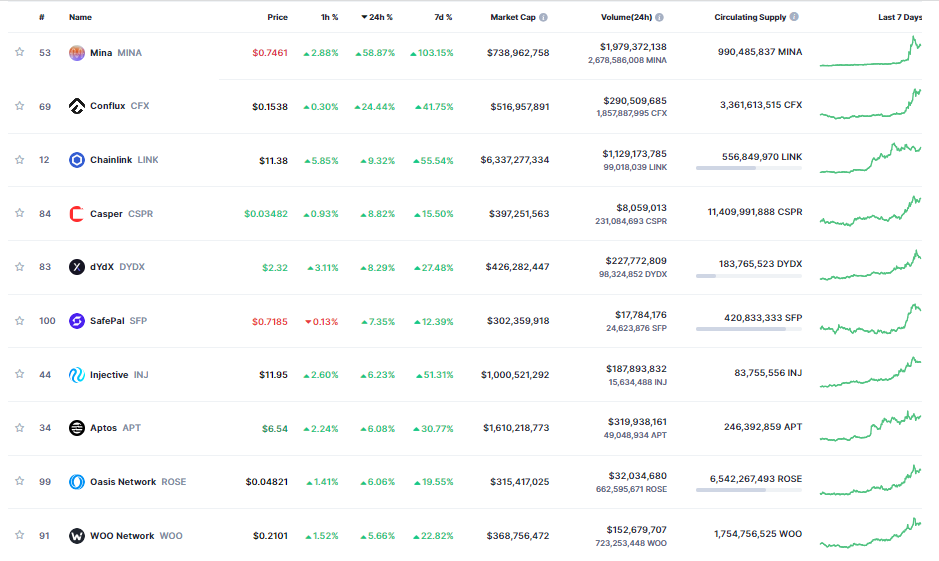Viewport: 939px width, 561px height.
Task: Click the Conflux coin logo icon
Action: [77, 106]
